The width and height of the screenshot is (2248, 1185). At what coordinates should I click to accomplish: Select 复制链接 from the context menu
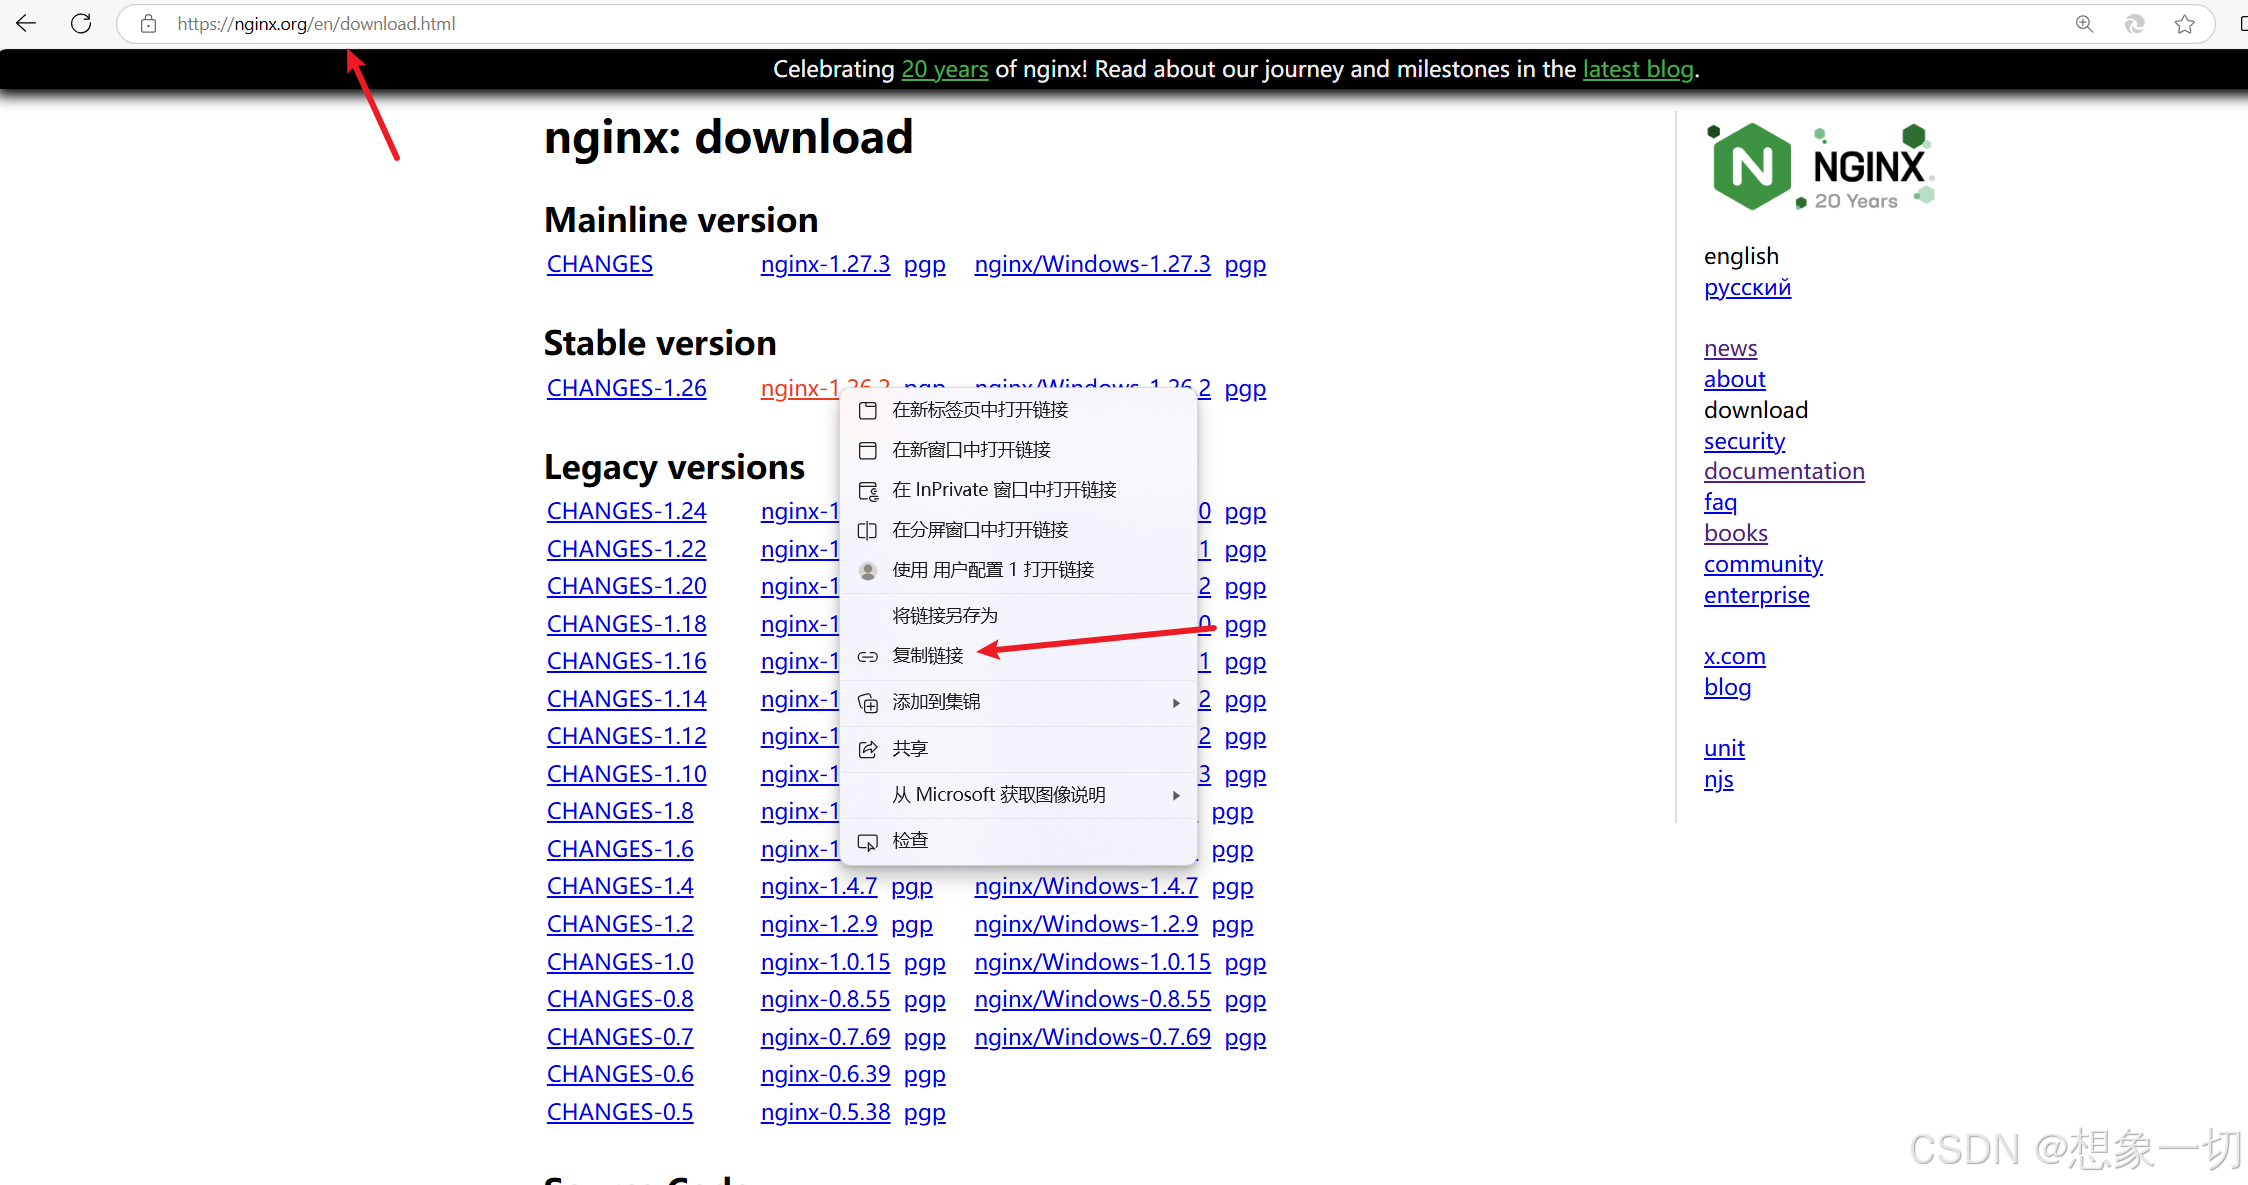[x=929, y=655]
